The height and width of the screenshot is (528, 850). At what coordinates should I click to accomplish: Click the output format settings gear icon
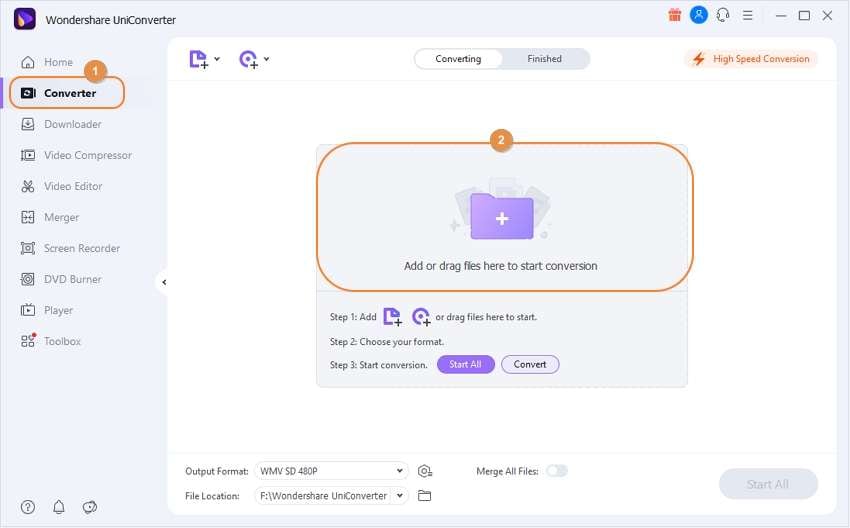click(425, 472)
